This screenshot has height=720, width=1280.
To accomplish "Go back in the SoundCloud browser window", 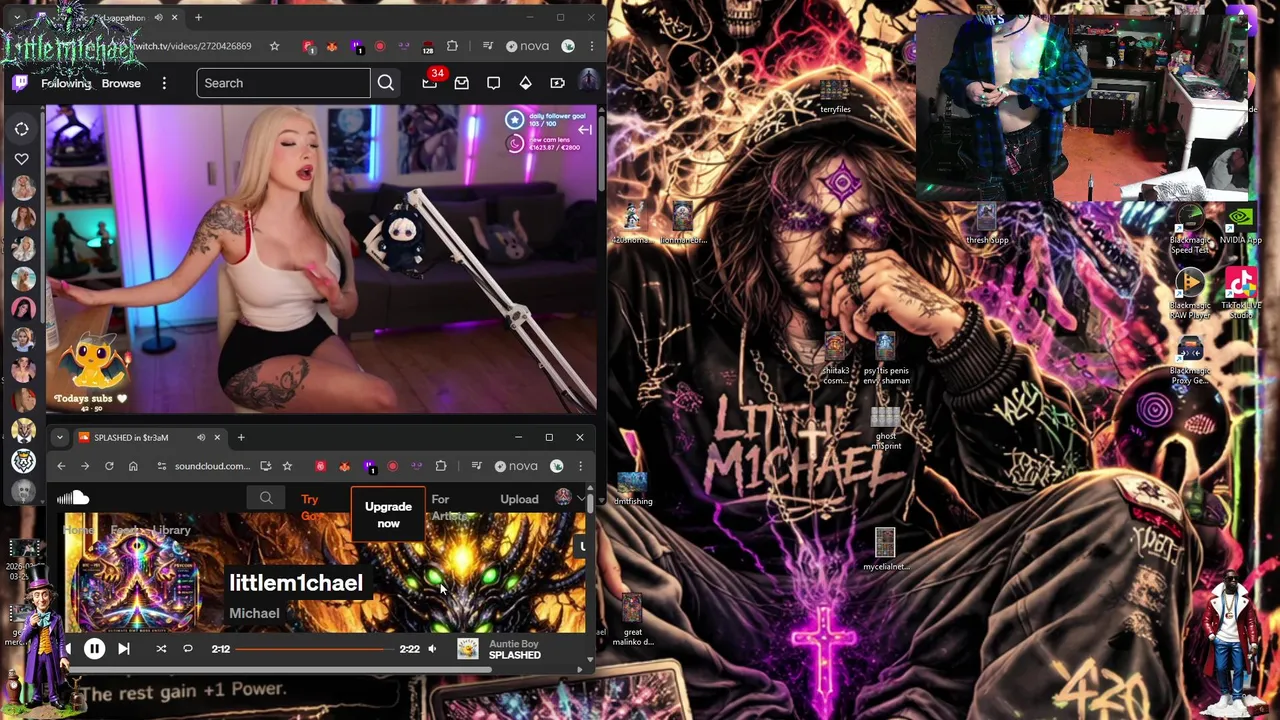I will [x=61, y=466].
